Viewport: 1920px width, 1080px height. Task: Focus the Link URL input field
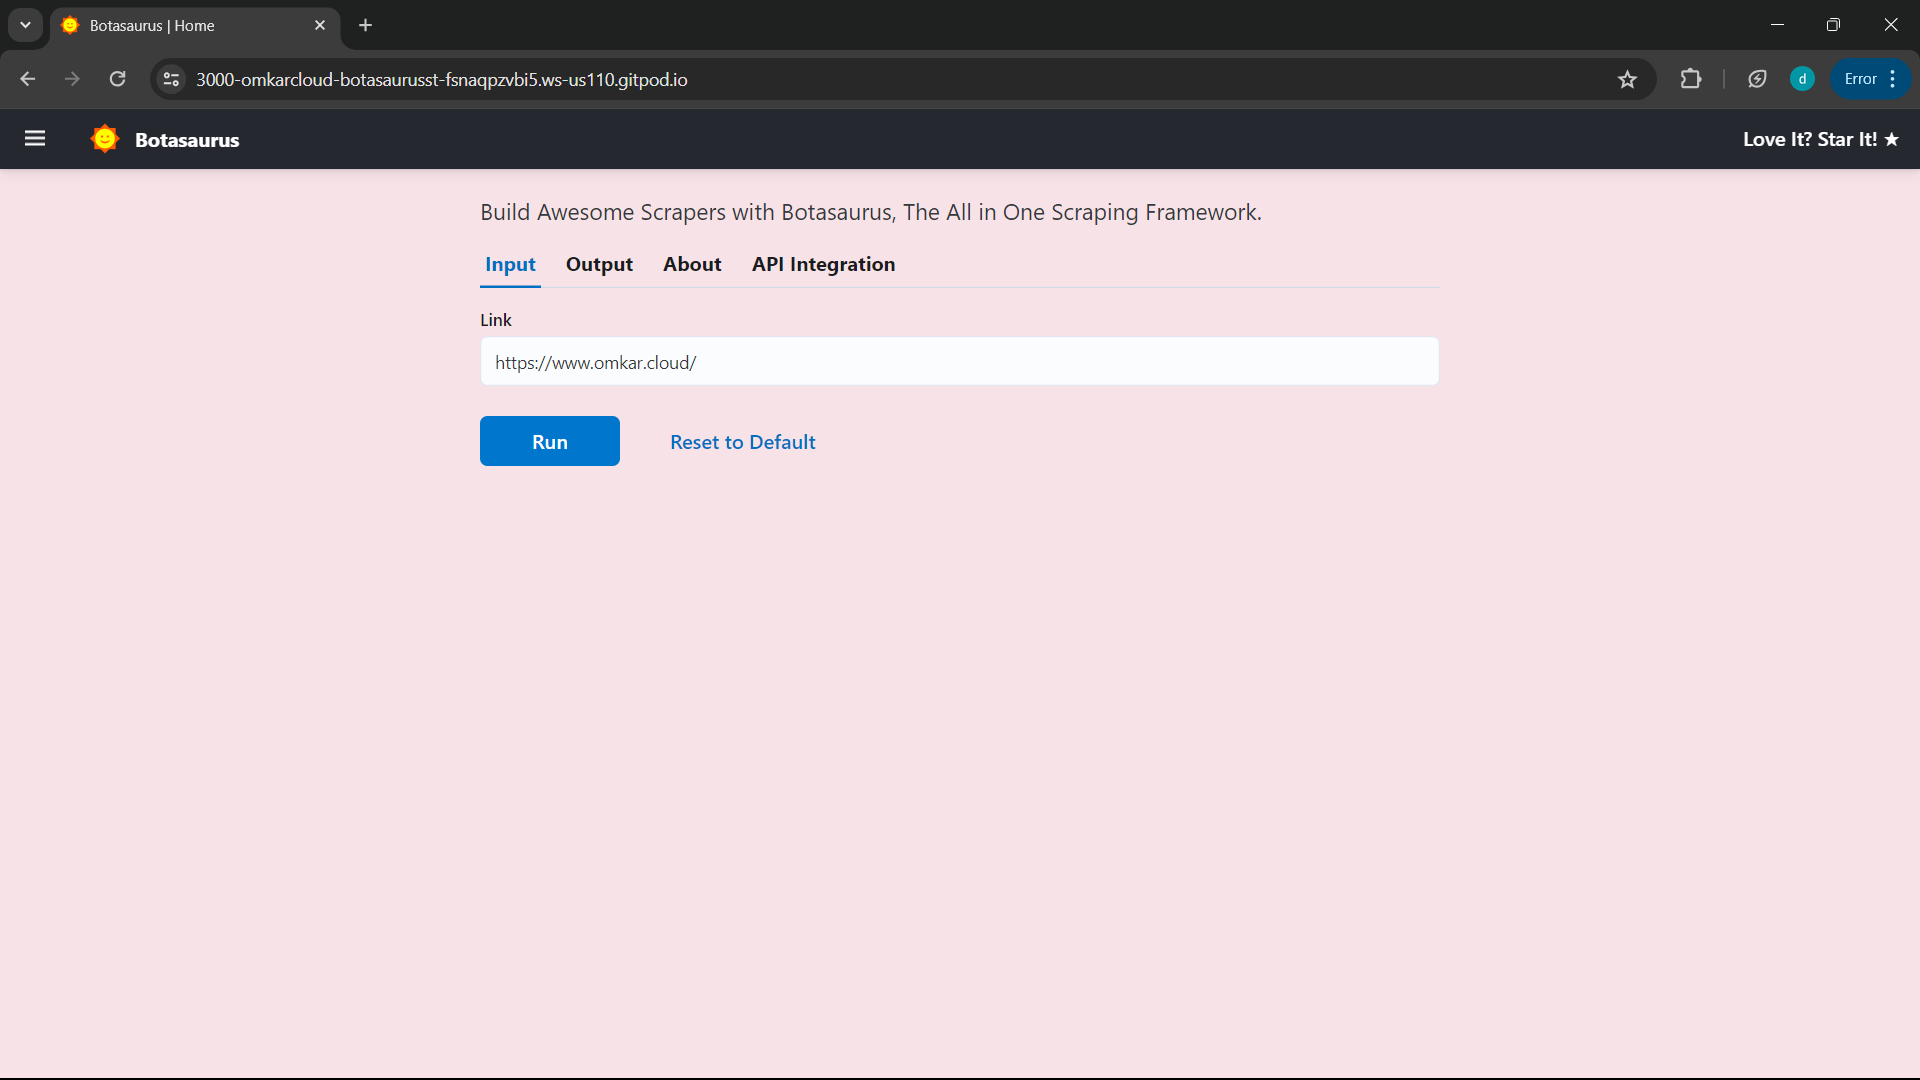(x=959, y=362)
